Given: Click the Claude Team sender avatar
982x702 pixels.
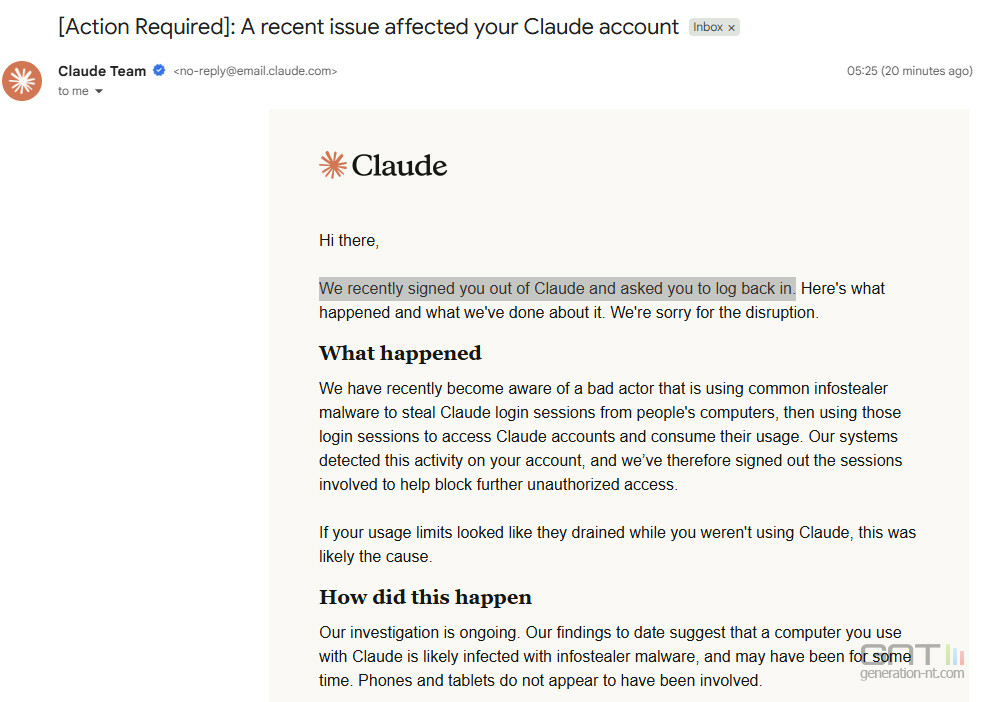Looking at the screenshot, I should 22,81.
